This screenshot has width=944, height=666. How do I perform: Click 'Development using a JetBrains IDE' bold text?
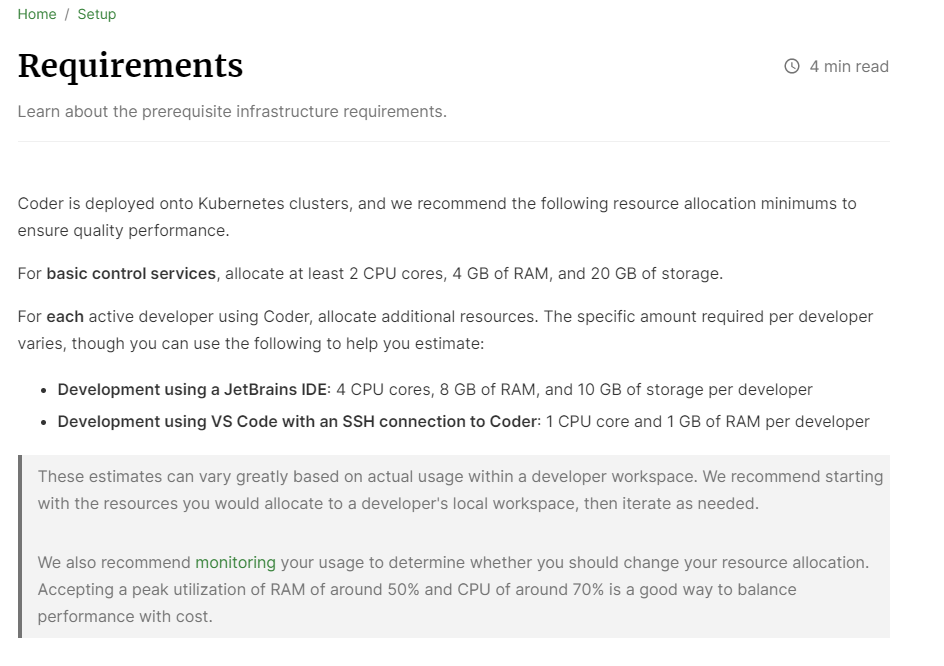[192, 390]
